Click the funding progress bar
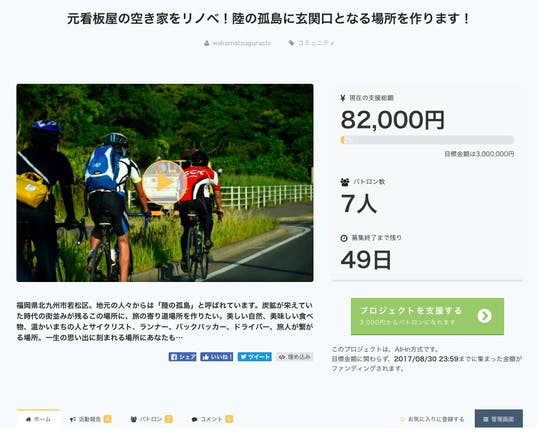This screenshot has height=440, width=537. pos(427,140)
